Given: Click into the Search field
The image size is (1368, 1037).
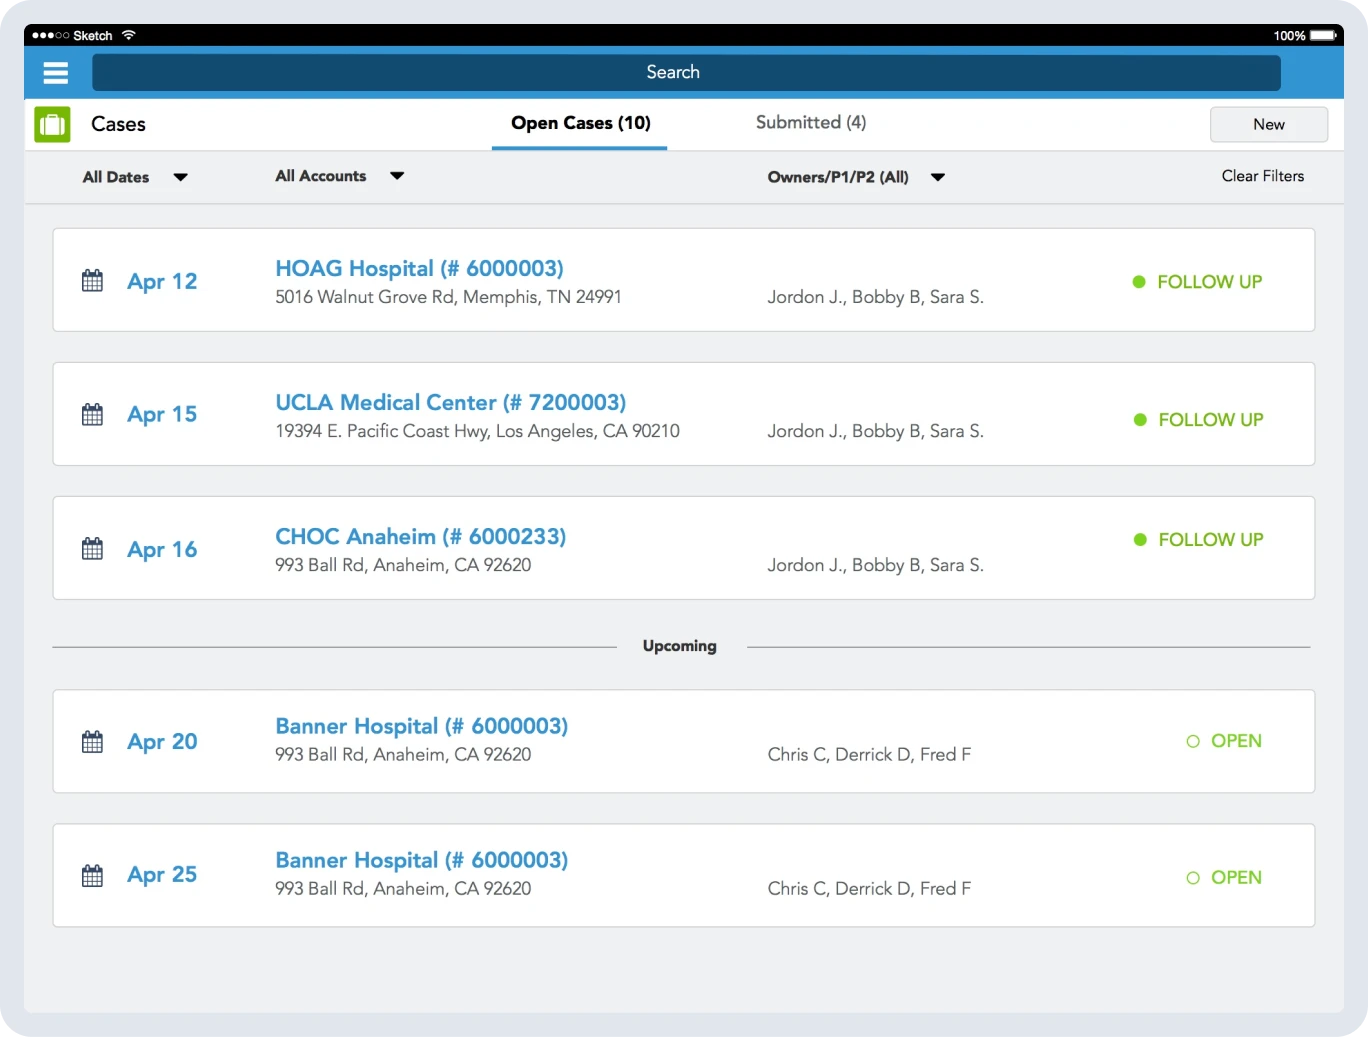Looking at the screenshot, I should (x=686, y=72).
